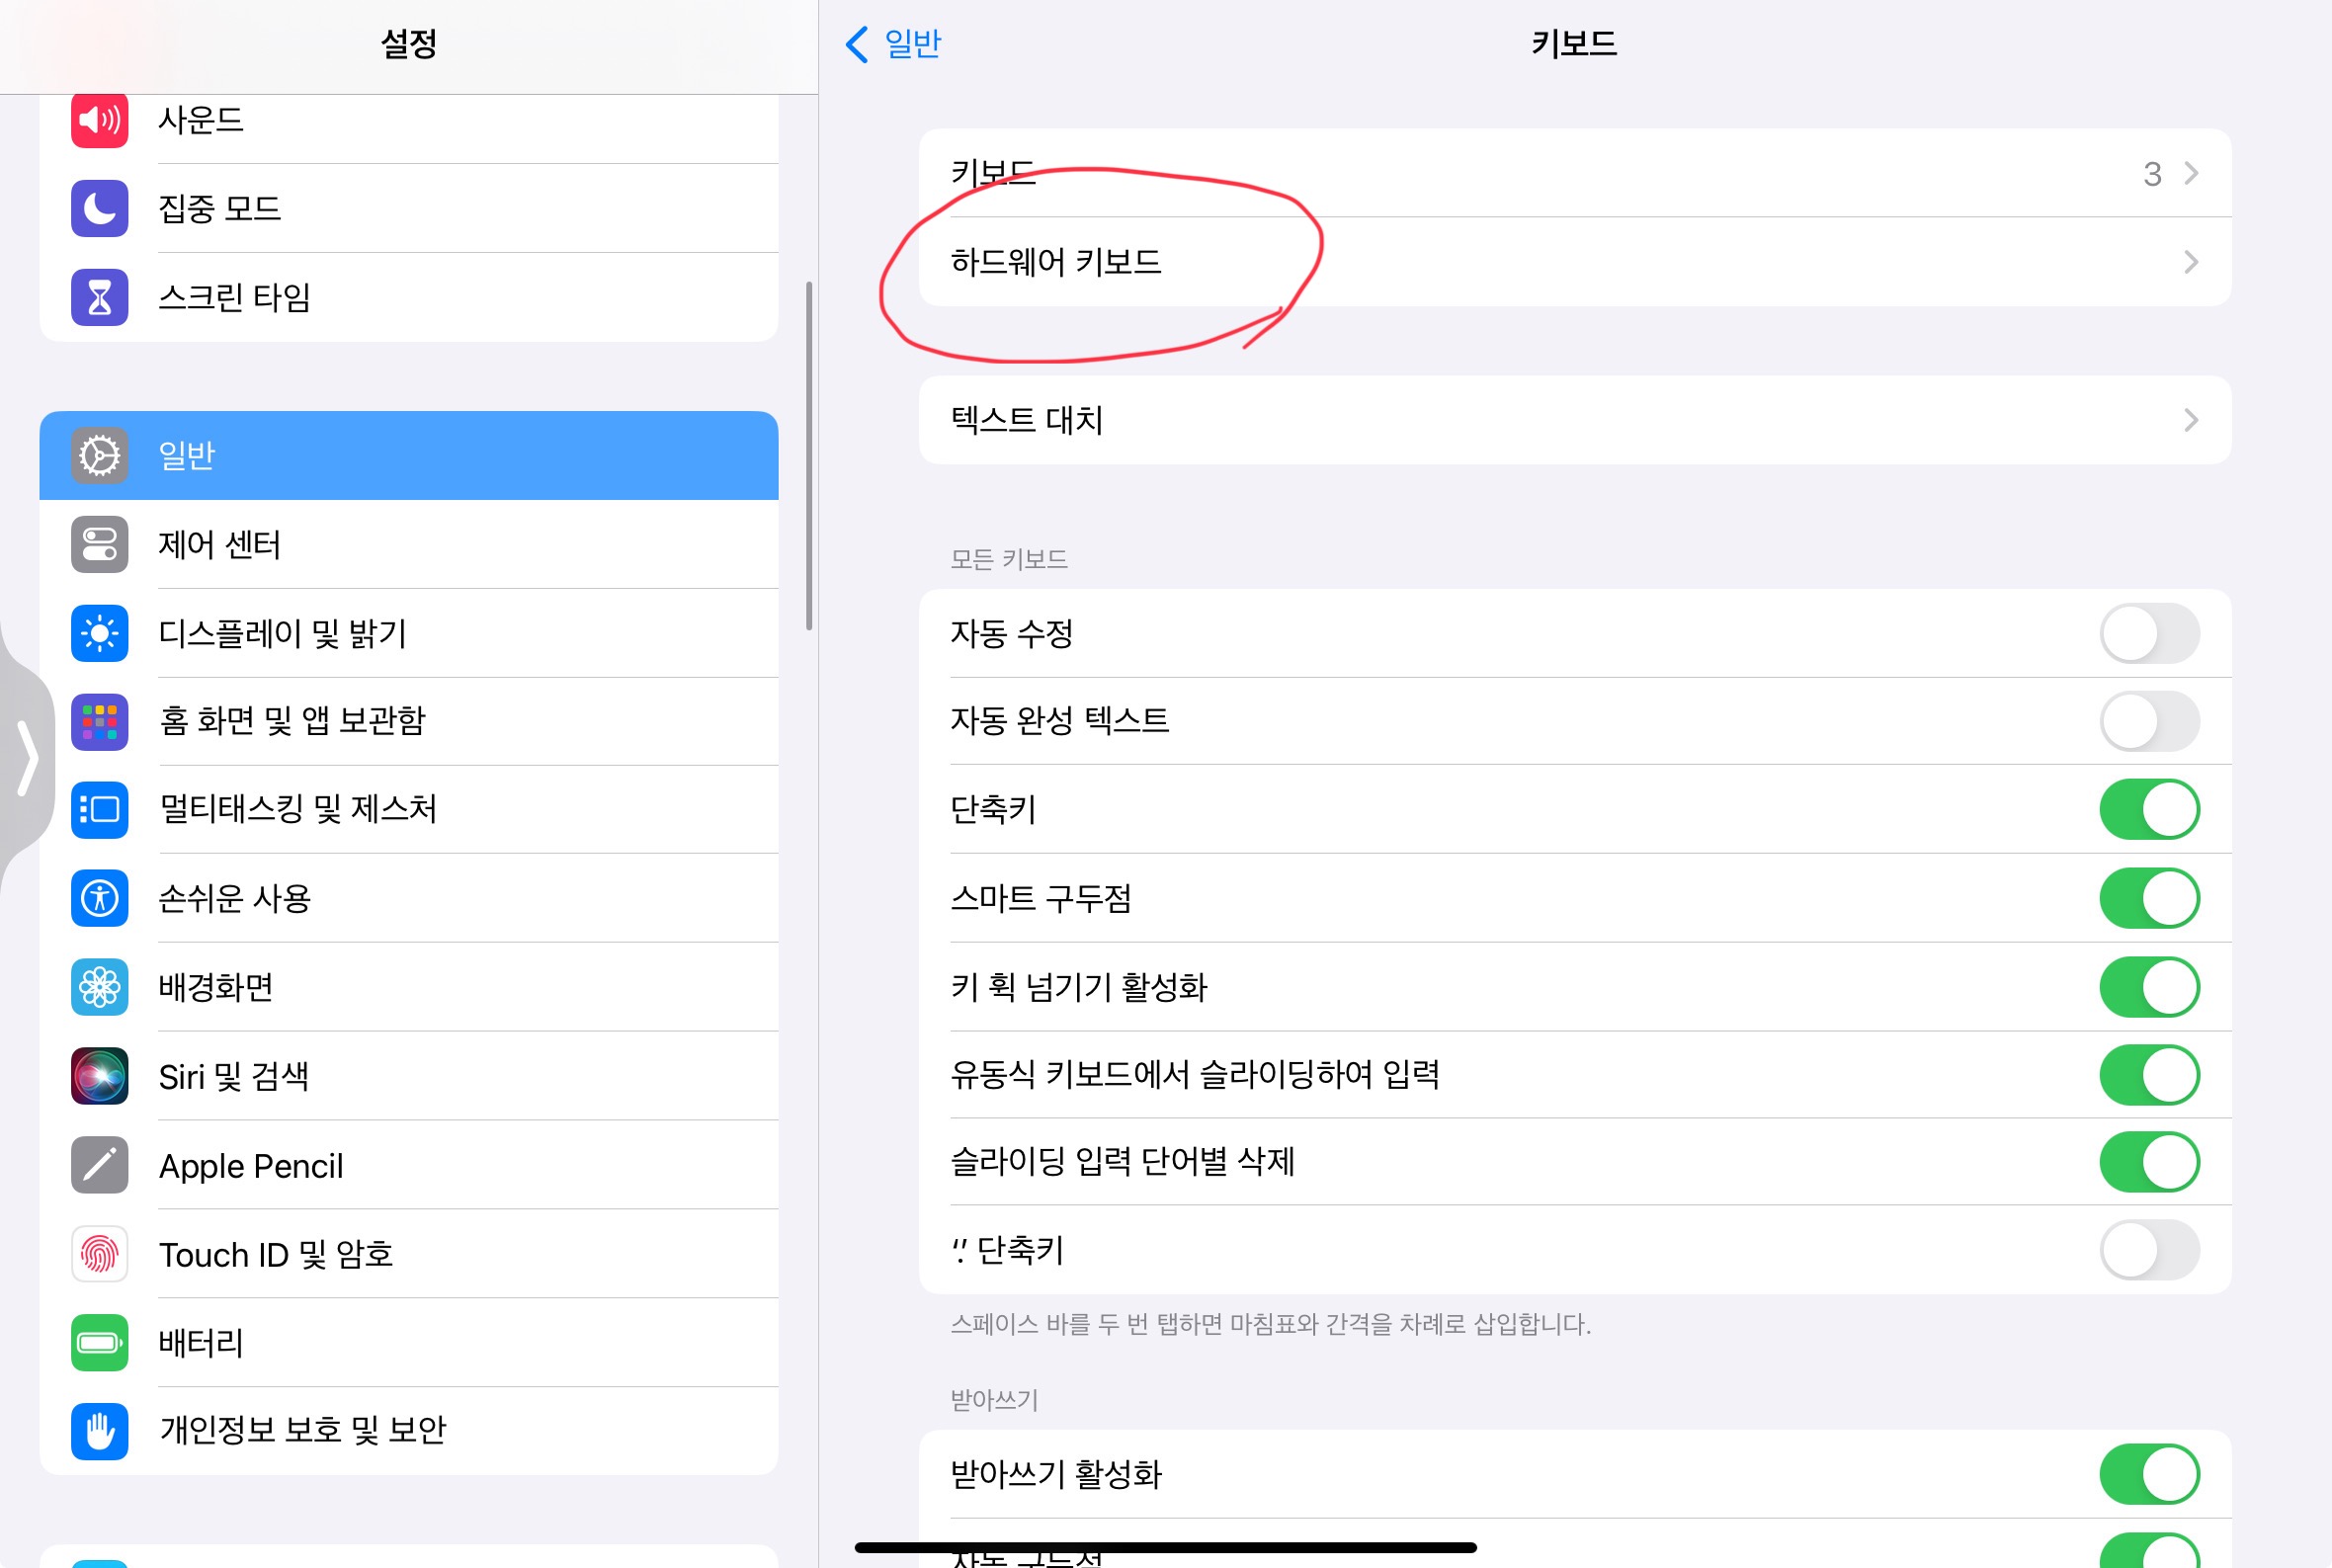The height and width of the screenshot is (1568, 2332).
Task: Click the sidebar vertical scrollbar
Action: tap(809, 455)
